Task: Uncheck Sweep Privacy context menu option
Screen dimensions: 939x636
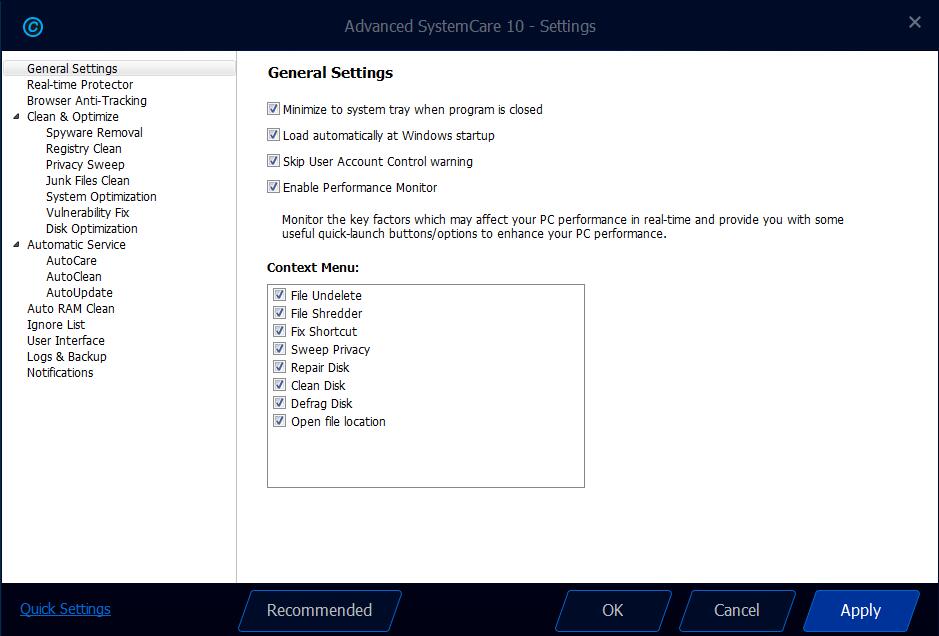Action: (x=279, y=349)
